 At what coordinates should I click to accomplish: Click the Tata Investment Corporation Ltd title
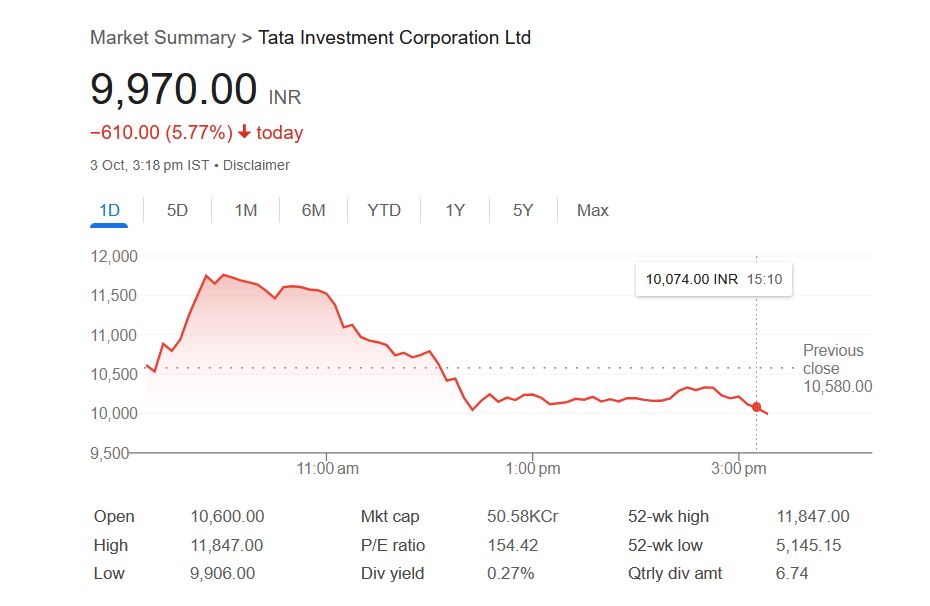tap(395, 38)
